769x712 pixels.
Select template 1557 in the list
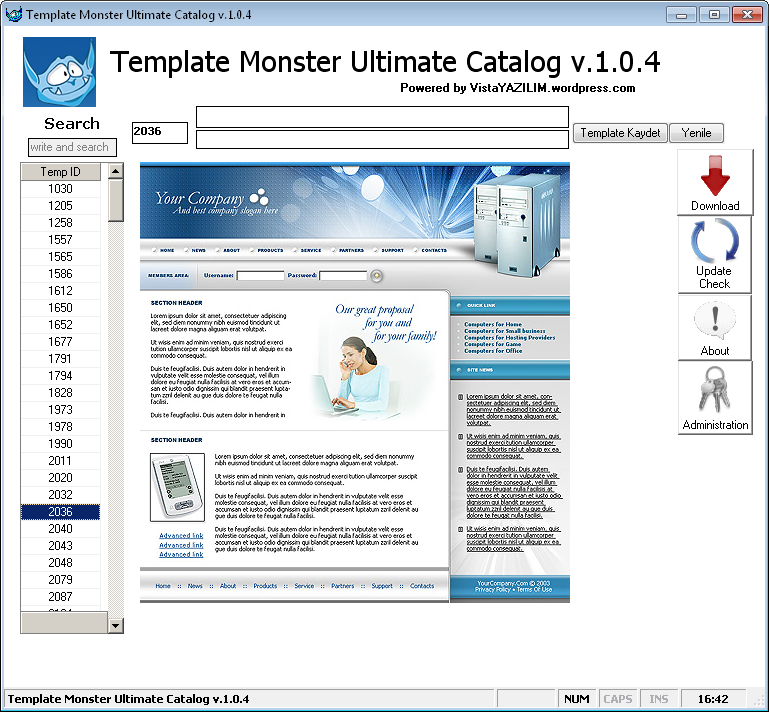(x=60, y=240)
